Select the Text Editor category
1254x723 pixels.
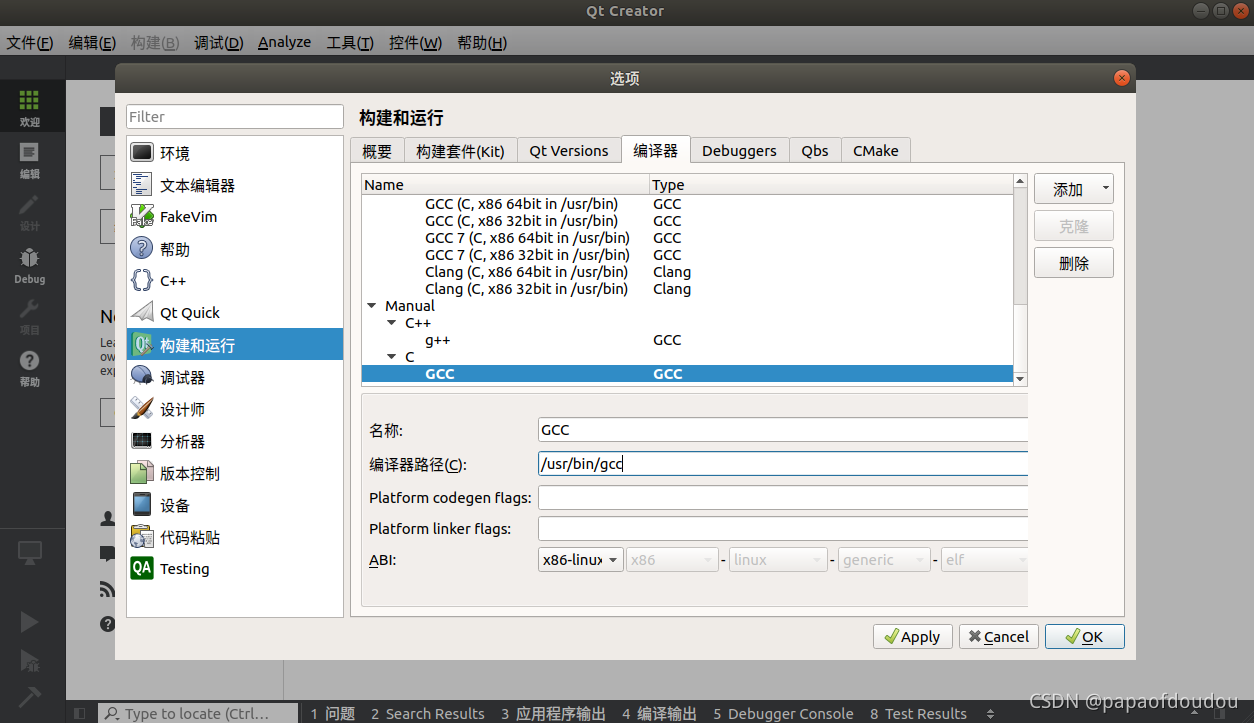click(x=235, y=185)
